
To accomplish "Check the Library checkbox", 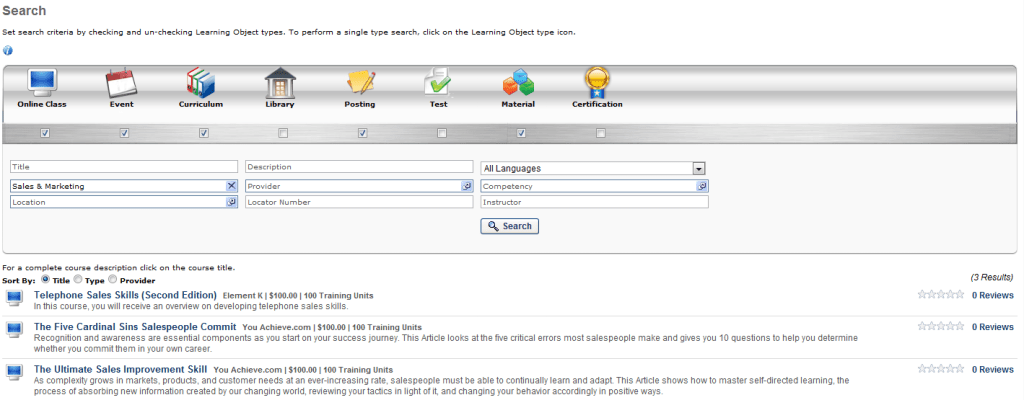I will (283, 133).
